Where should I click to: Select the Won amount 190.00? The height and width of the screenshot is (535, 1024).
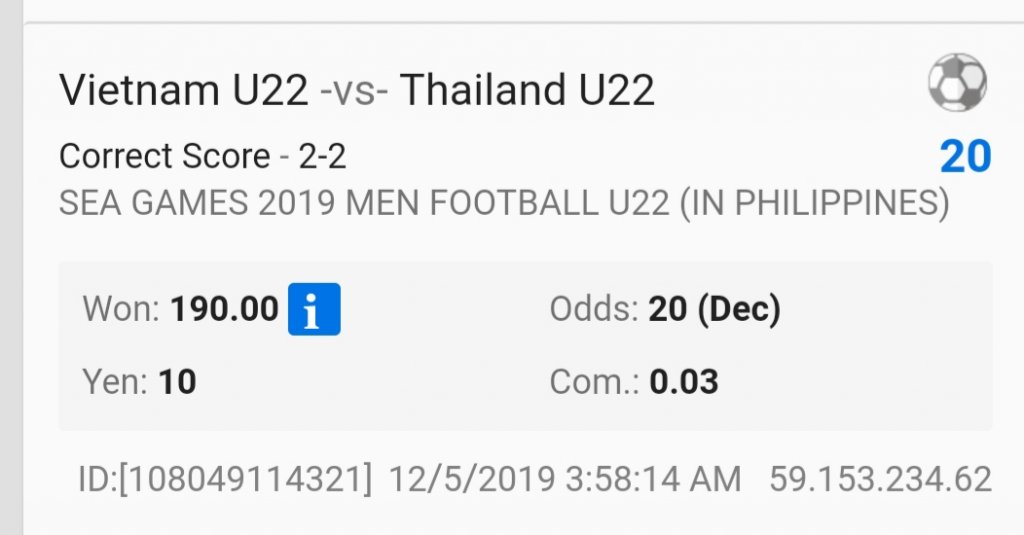(x=225, y=308)
